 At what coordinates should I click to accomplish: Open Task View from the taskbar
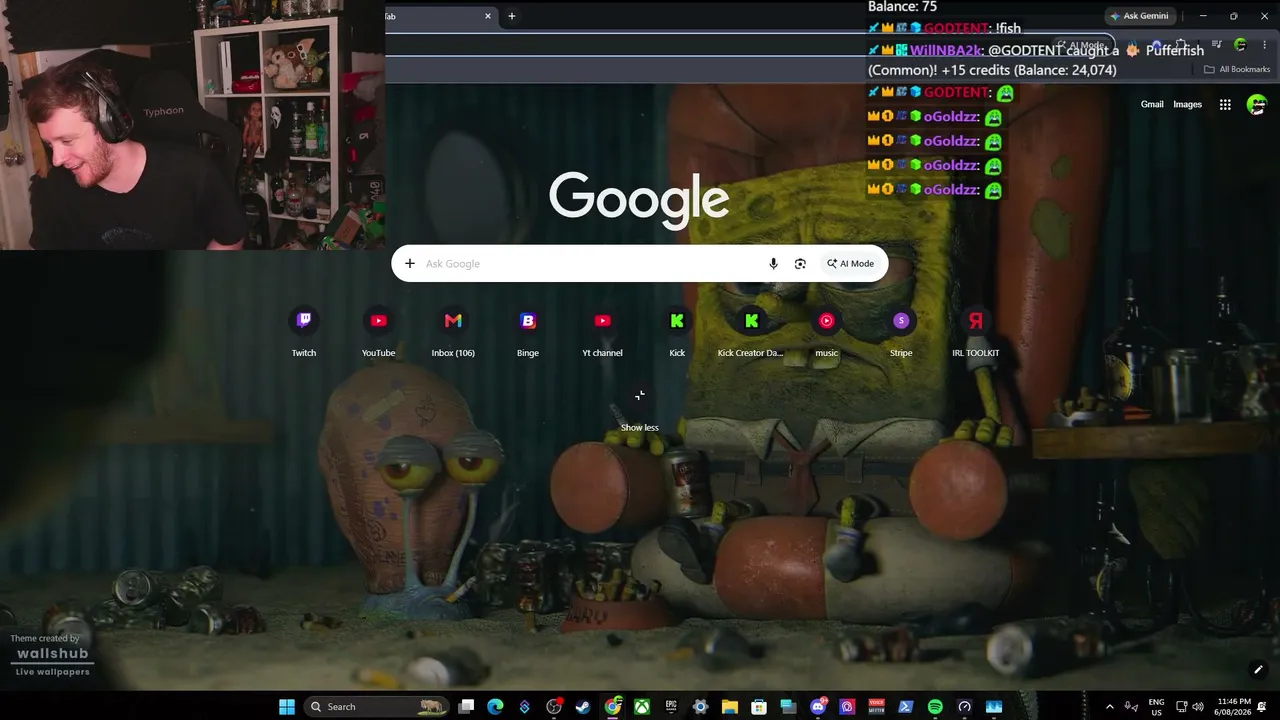point(466,707)
